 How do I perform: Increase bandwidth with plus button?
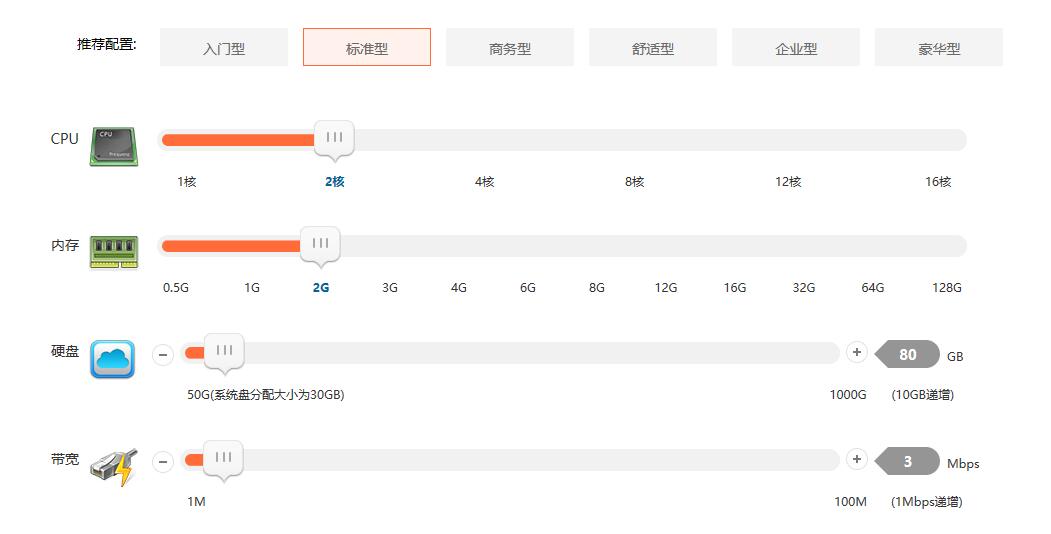click(x=856, y=459)
